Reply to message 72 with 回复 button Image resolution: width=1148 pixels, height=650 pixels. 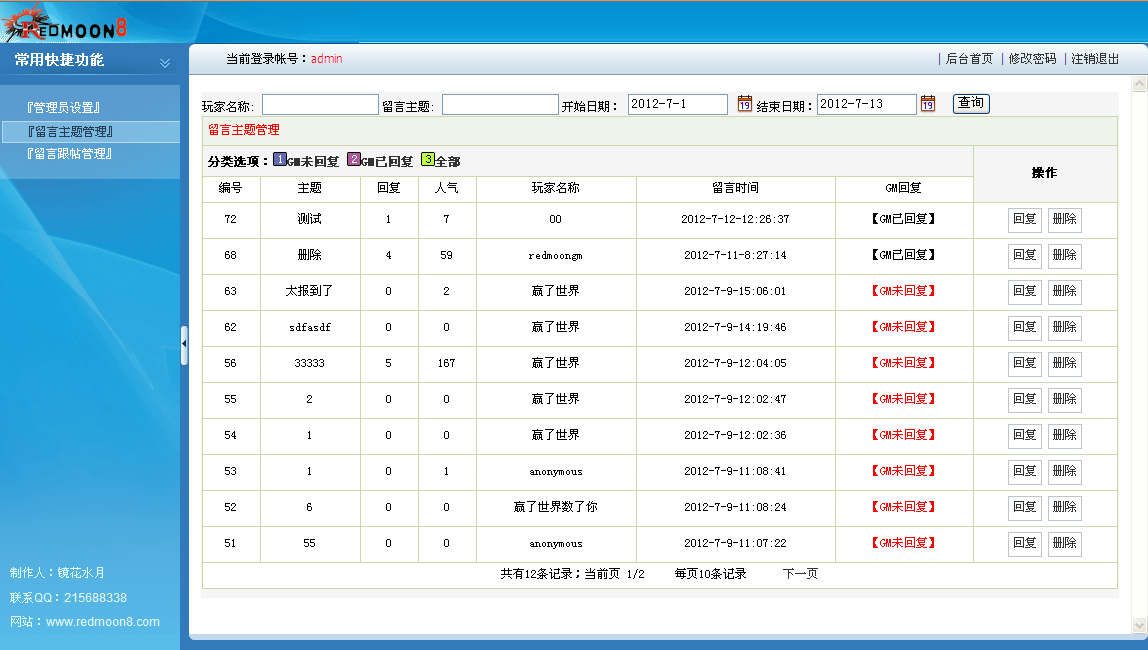[x=1025, y=219]
